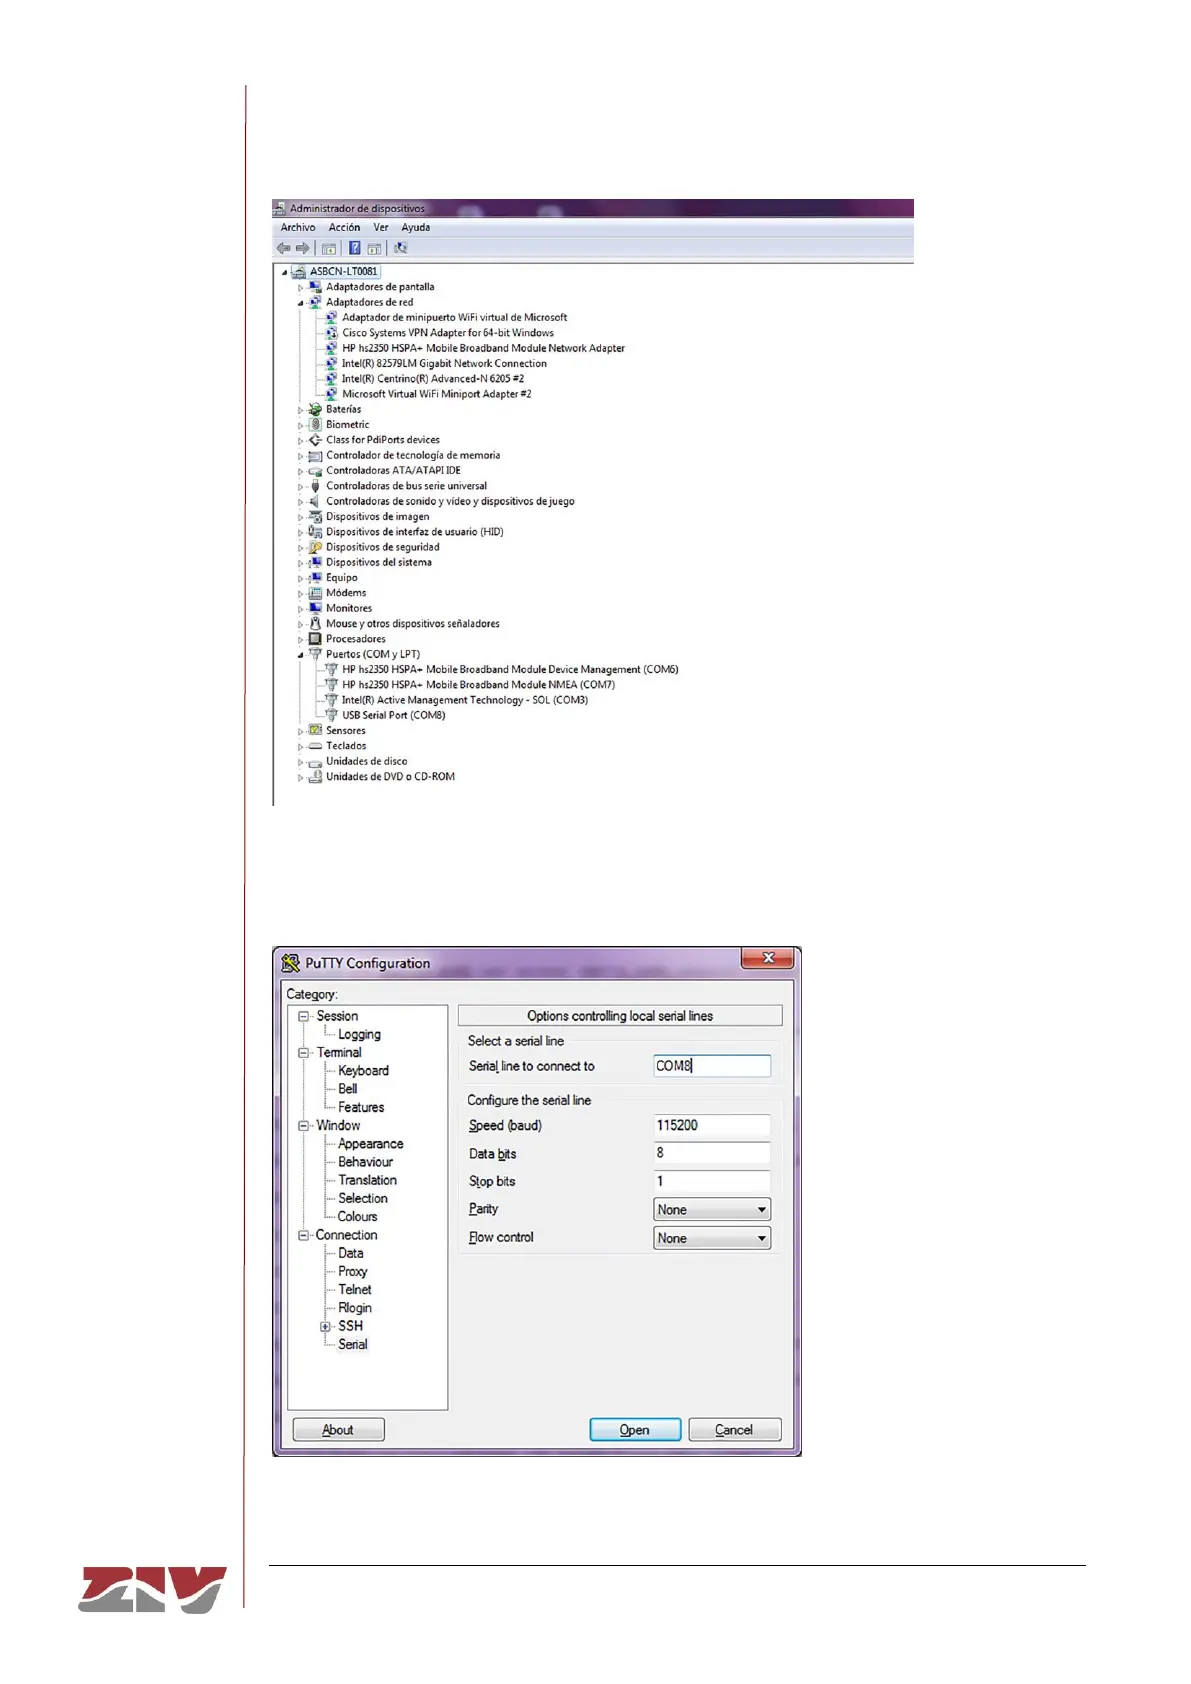Collapse the PuTTY Session category box

304,1016
